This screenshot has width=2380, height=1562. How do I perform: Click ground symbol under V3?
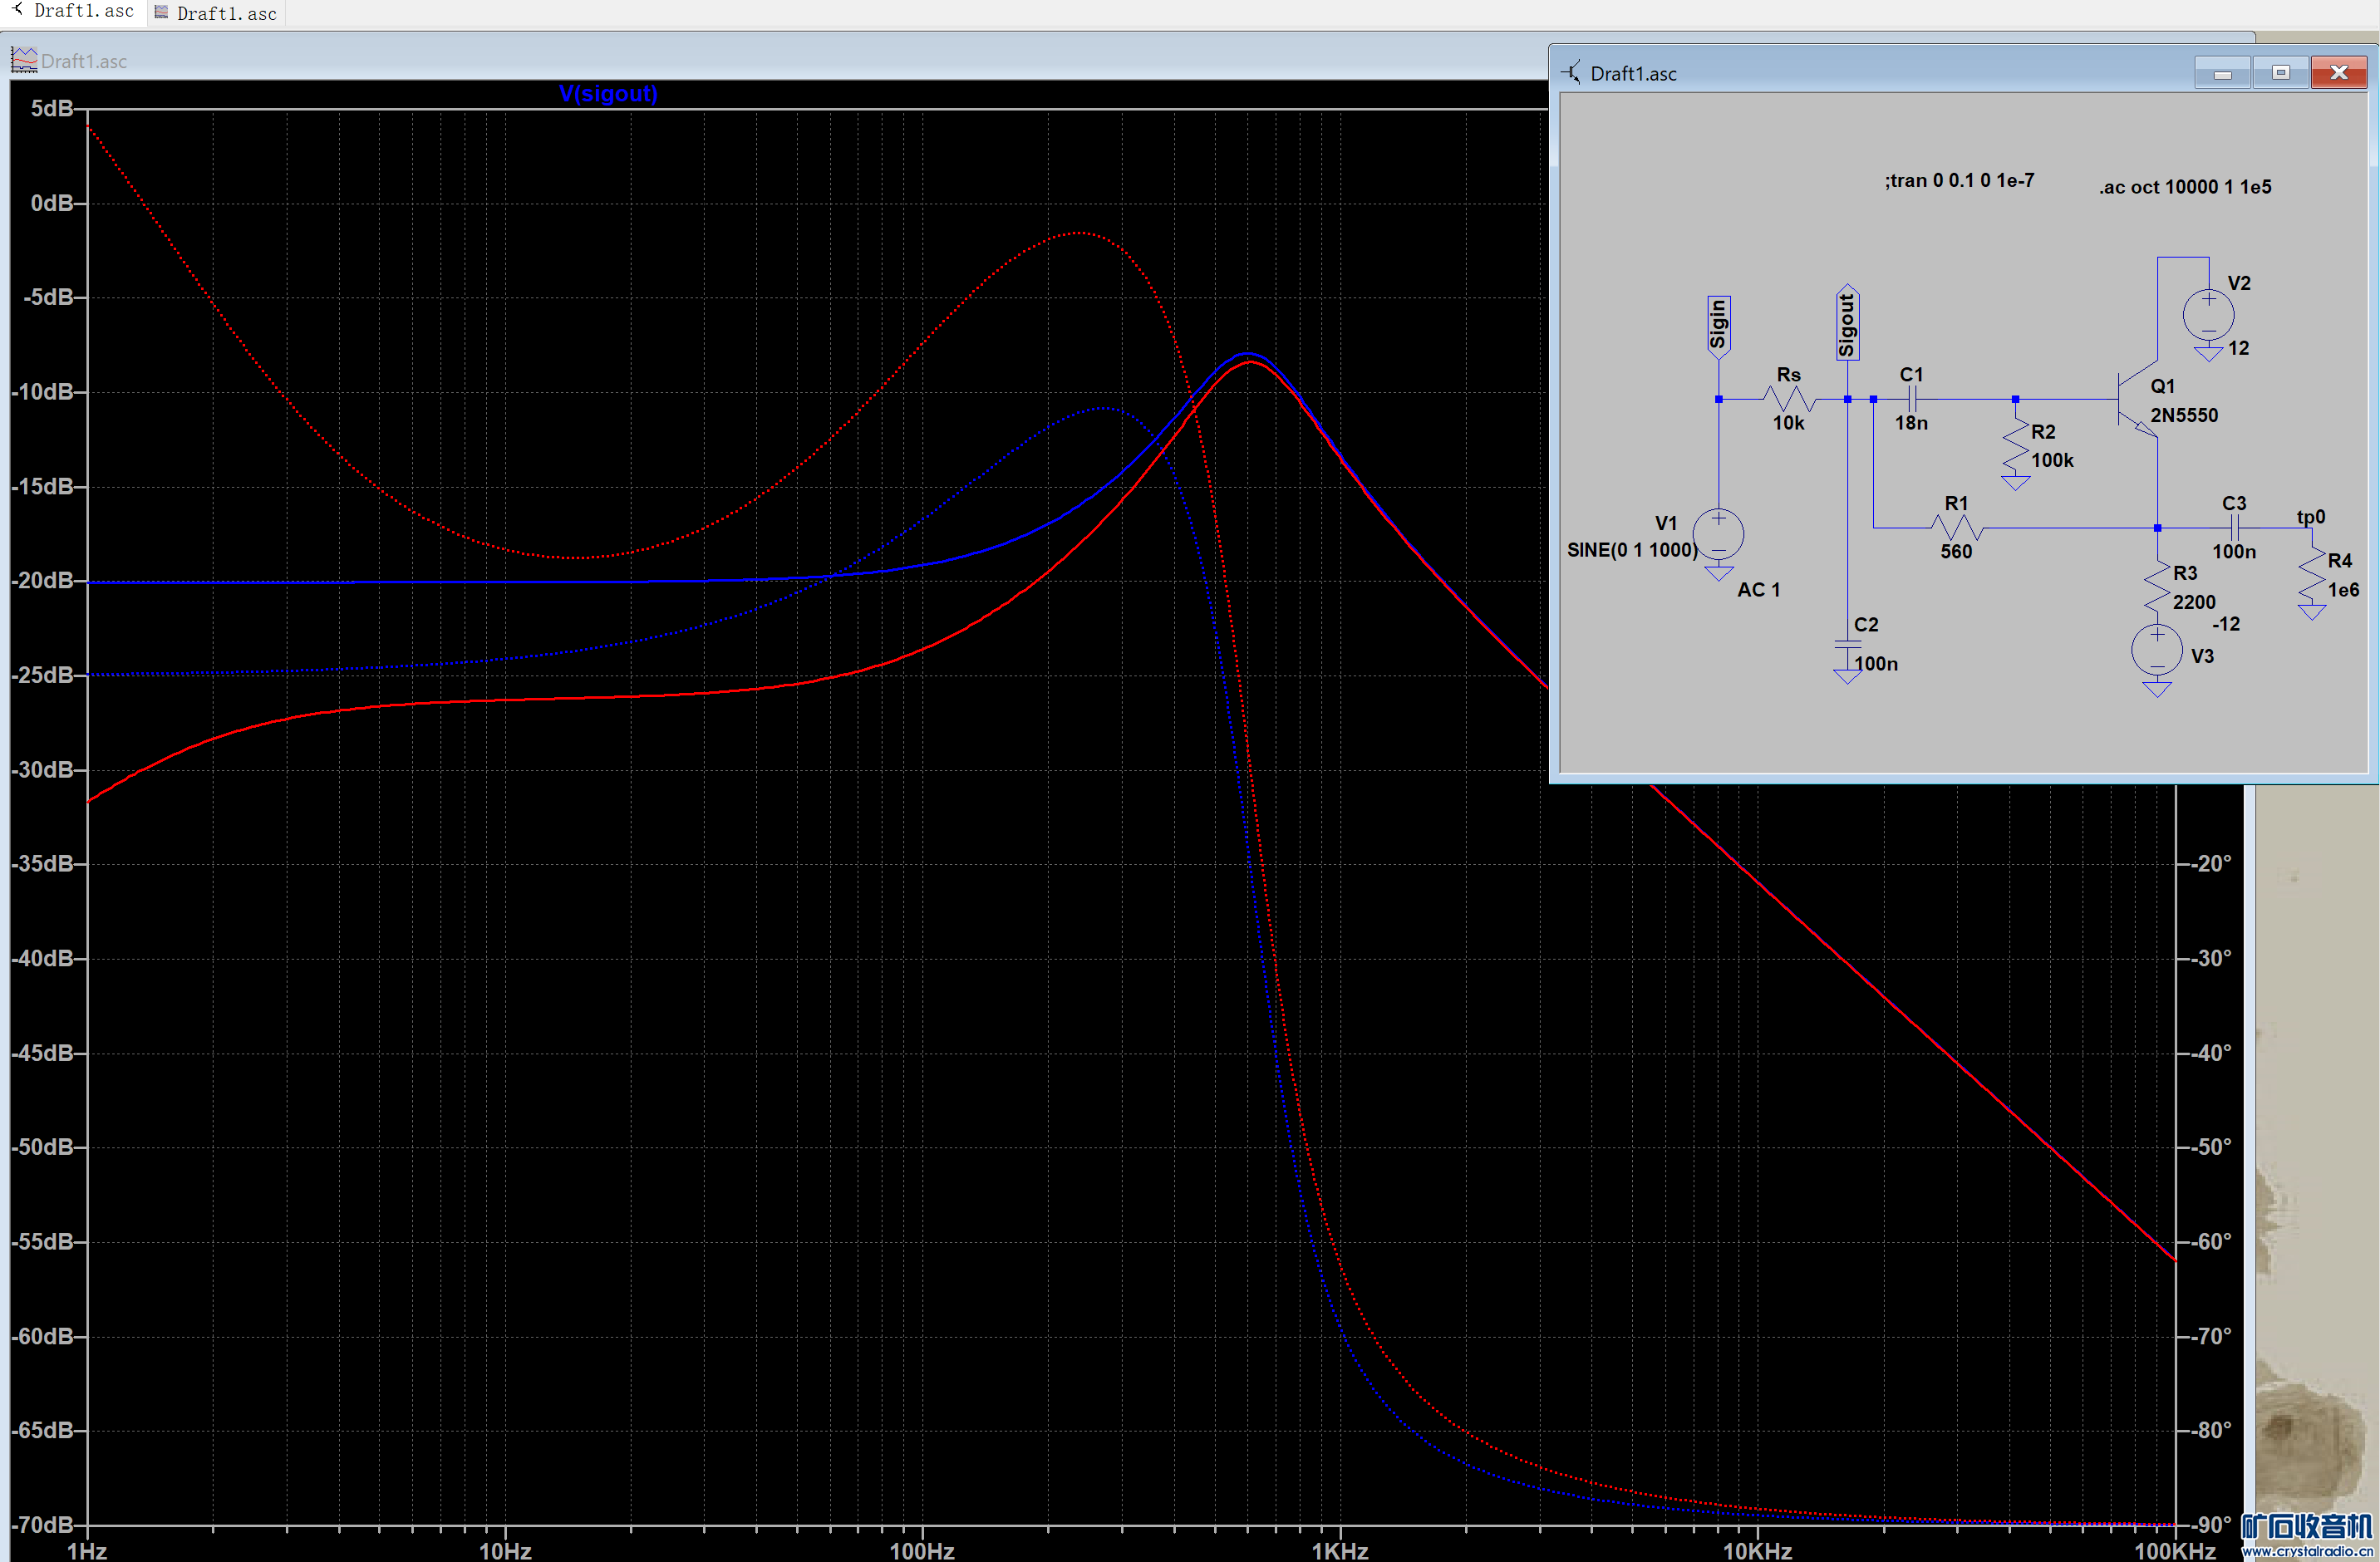coord(2157,689)
